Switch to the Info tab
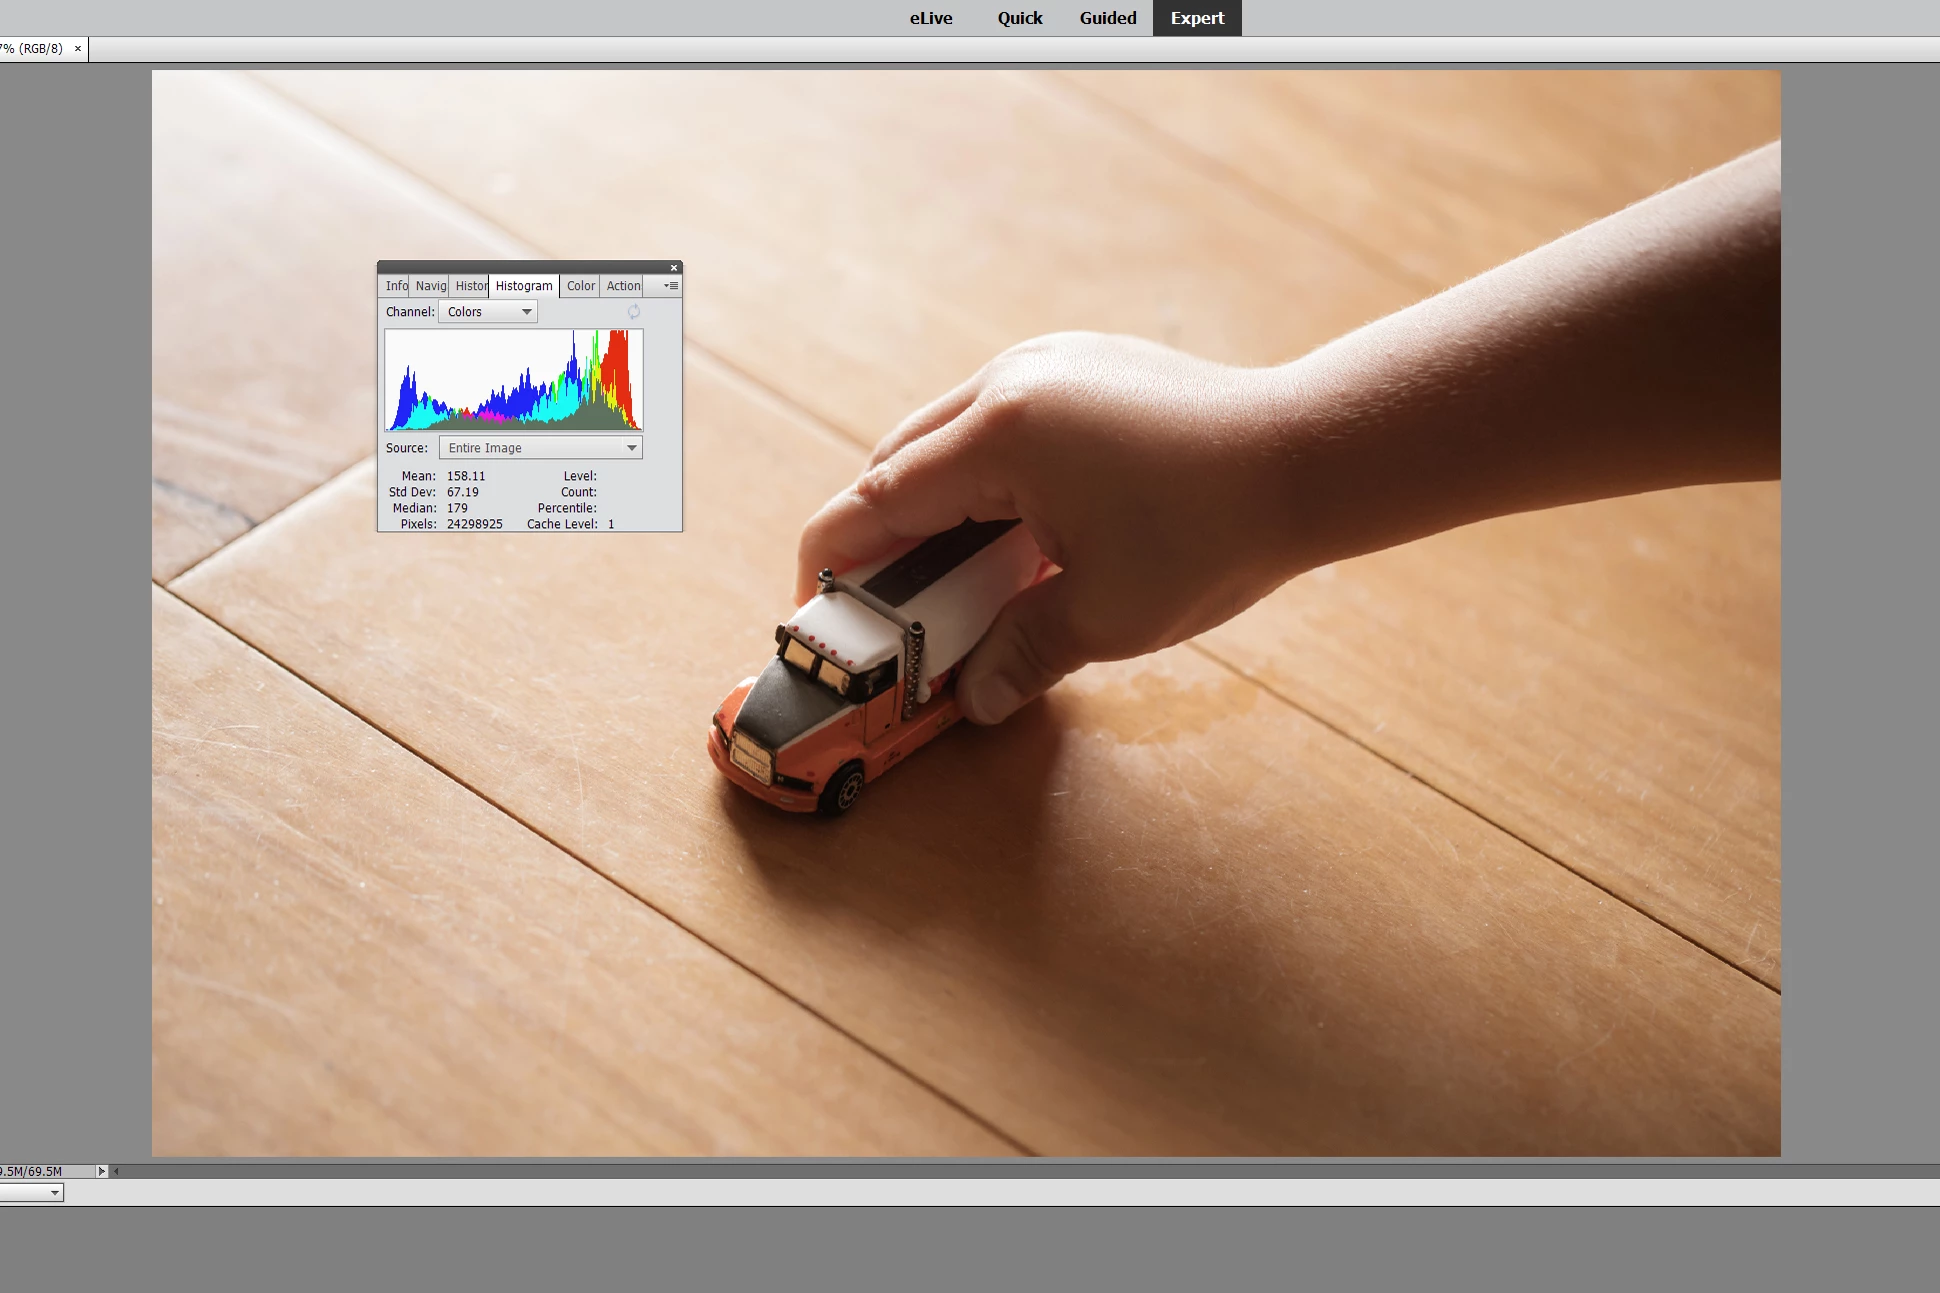Screen dimensions: 1940x1293 (x=396, y=286)
